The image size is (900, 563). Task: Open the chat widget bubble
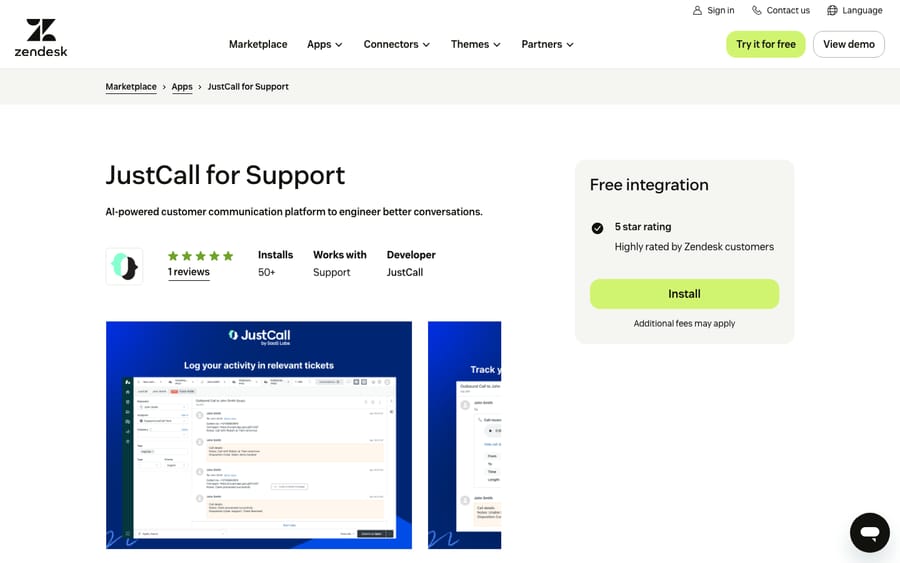click(x=870, y=533)
